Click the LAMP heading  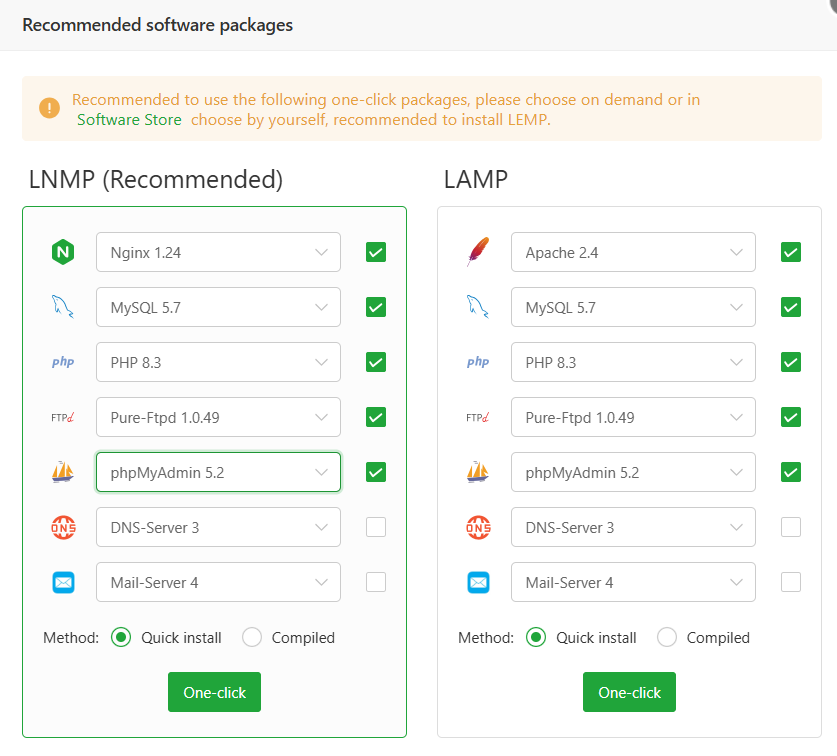click(x=476, y=179)
